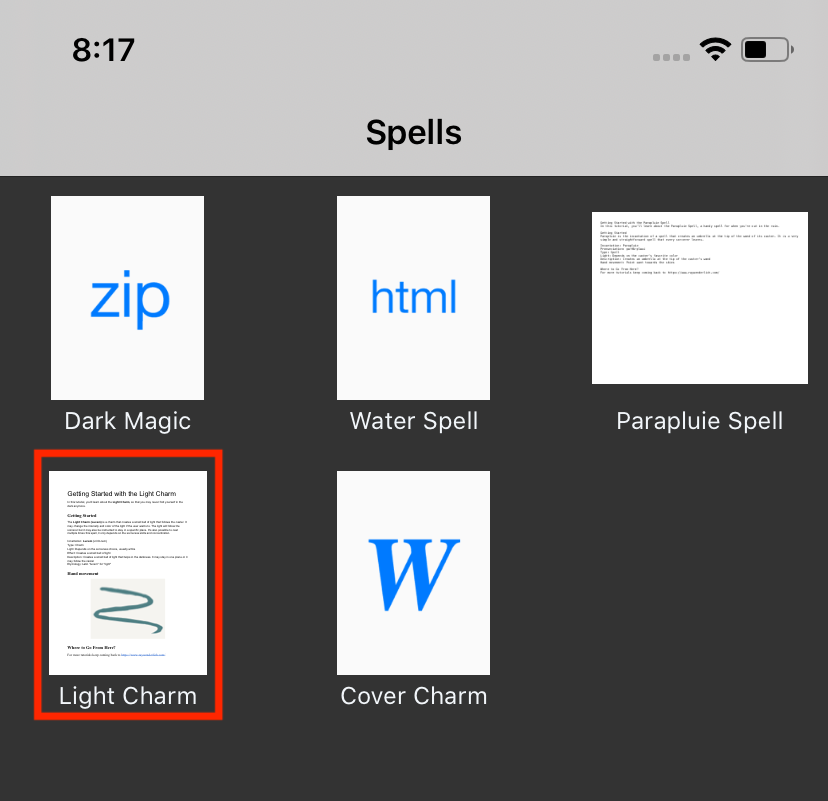Select the Dark Magic file name label
The image size is (828, 801).
pos(127,421)
